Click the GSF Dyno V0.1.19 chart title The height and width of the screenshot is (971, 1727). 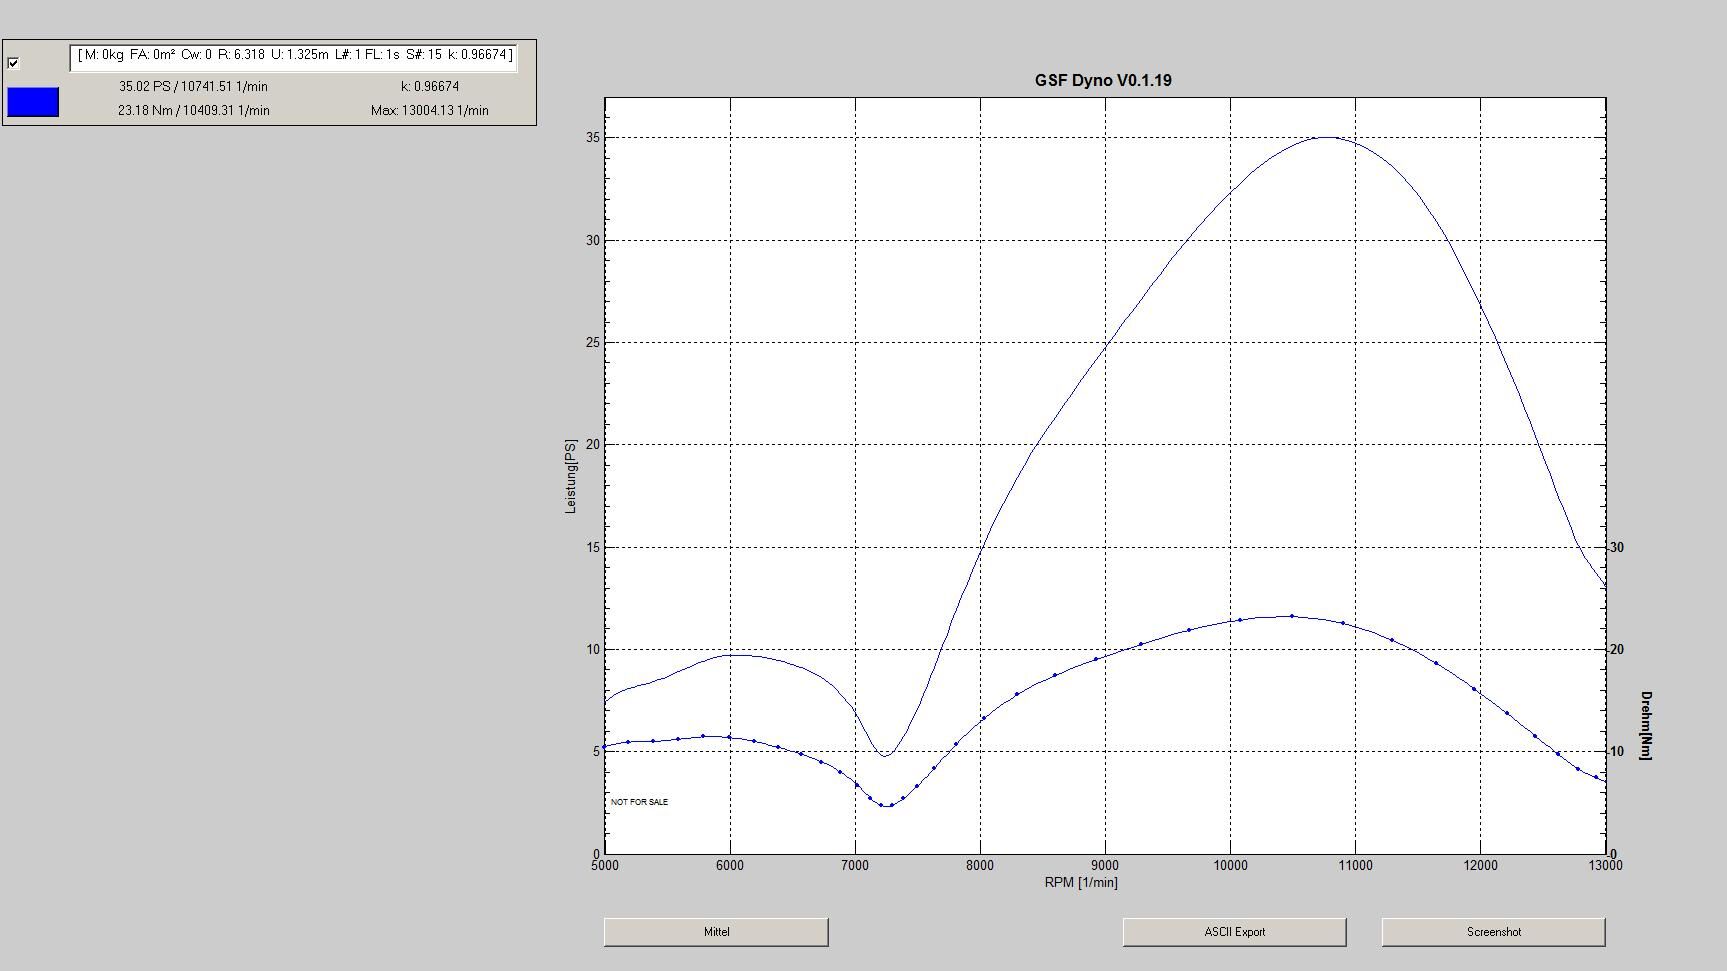[1103, 80]
